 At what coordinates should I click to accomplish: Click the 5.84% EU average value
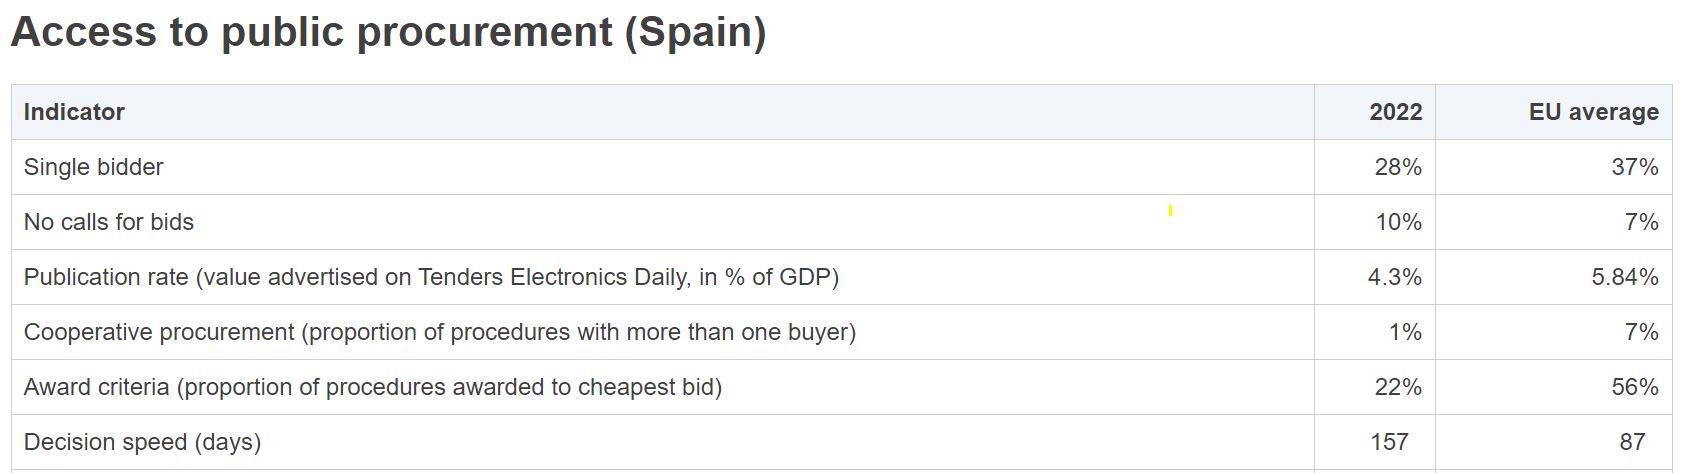tap(1624, 277)
